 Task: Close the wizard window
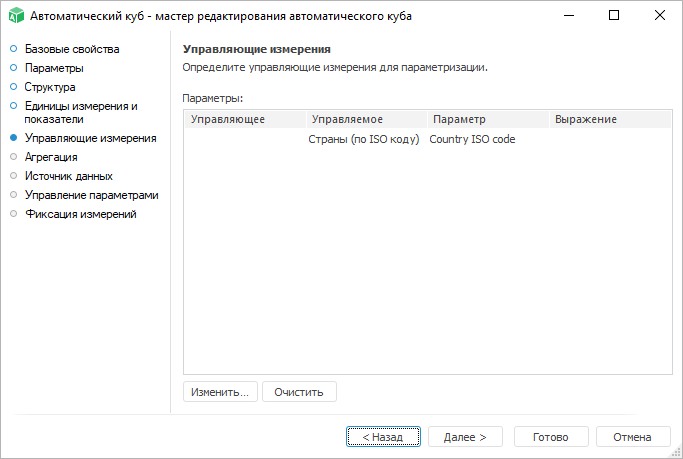(659, 16)
